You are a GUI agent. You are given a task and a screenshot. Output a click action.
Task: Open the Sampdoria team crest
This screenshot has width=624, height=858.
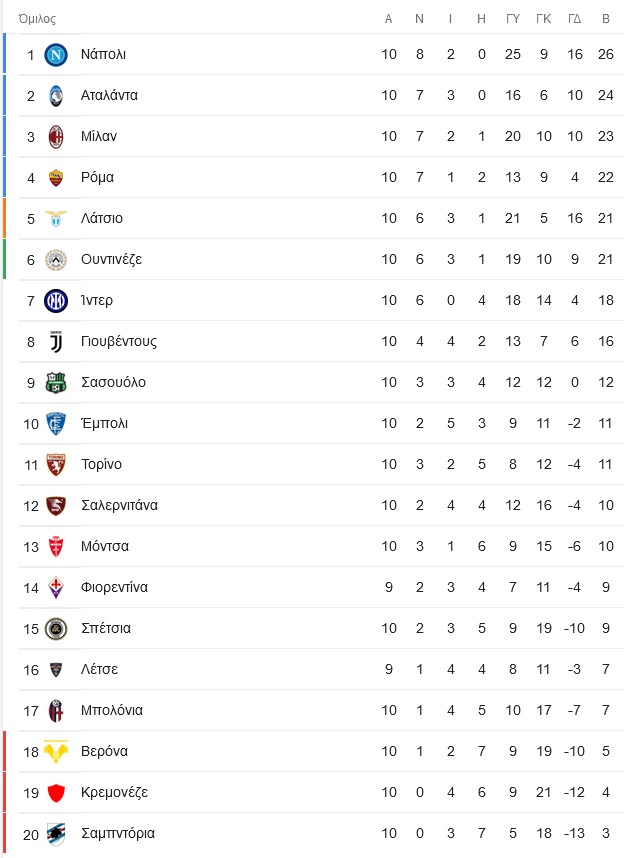[x=56, y=834]
